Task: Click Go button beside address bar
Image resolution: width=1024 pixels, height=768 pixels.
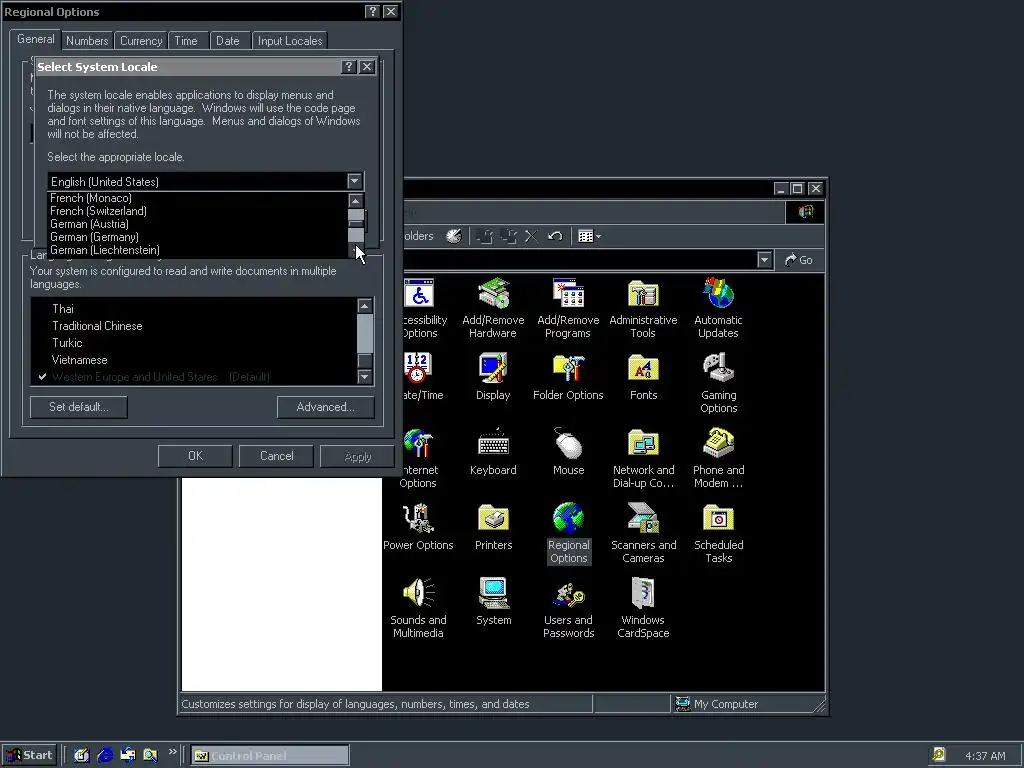Action: pos(798,260)
